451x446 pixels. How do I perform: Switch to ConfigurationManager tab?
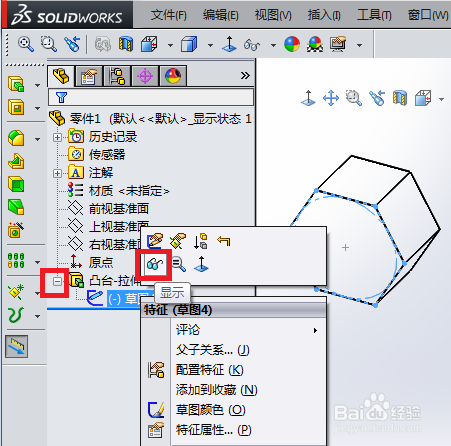(117, 76)
